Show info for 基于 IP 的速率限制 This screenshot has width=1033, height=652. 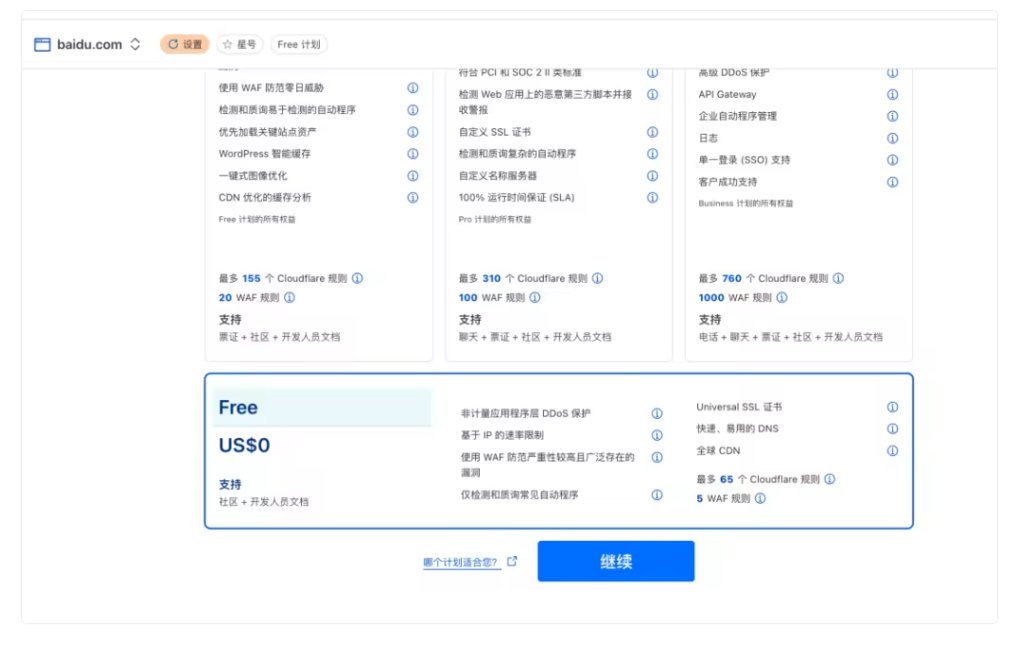click(657, 435)
